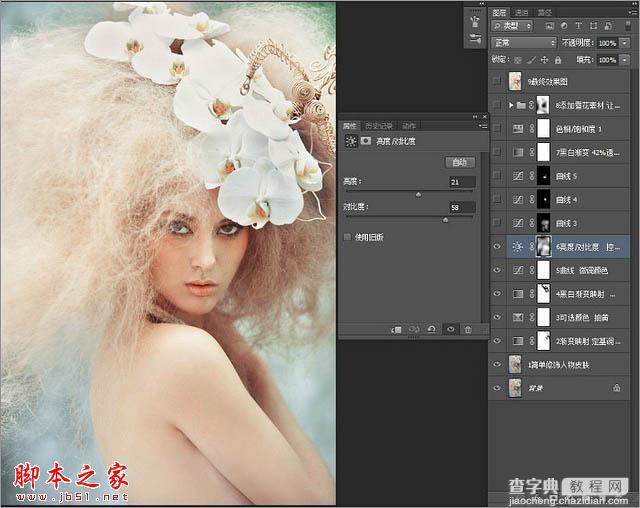Switch to the Paths tab

click(x=544, y=13)
